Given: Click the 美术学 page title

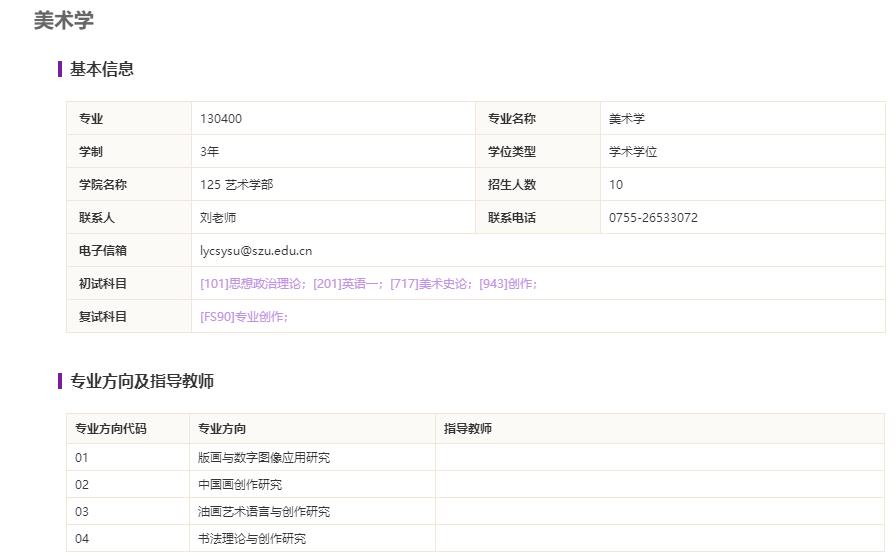Looking at the screenshot, I should (x=64, y=21).
